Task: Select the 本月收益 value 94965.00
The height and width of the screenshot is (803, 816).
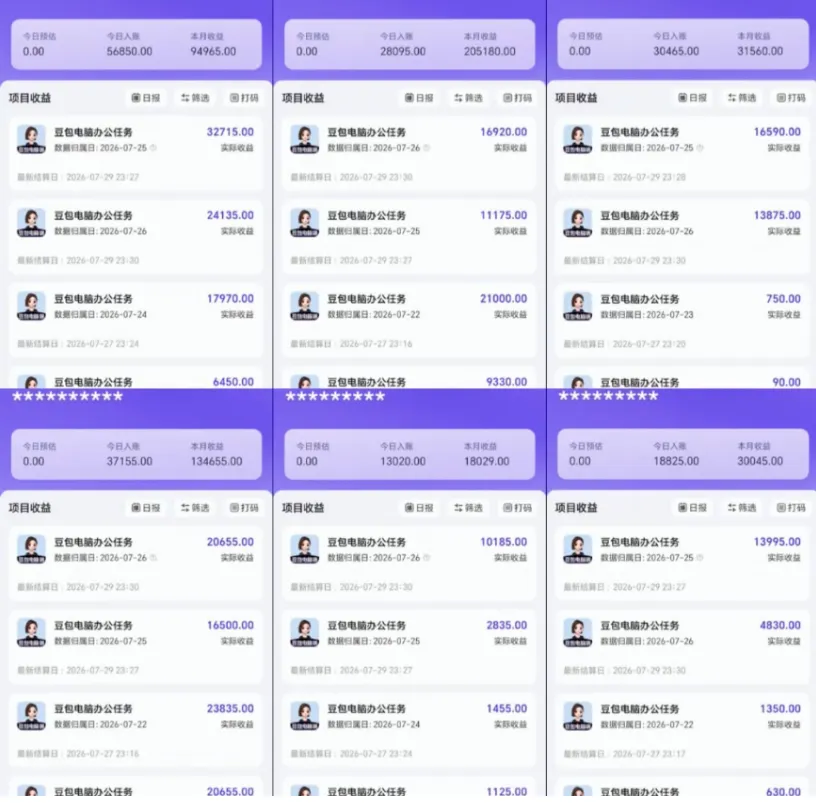Action: click(x=213, y=52)
